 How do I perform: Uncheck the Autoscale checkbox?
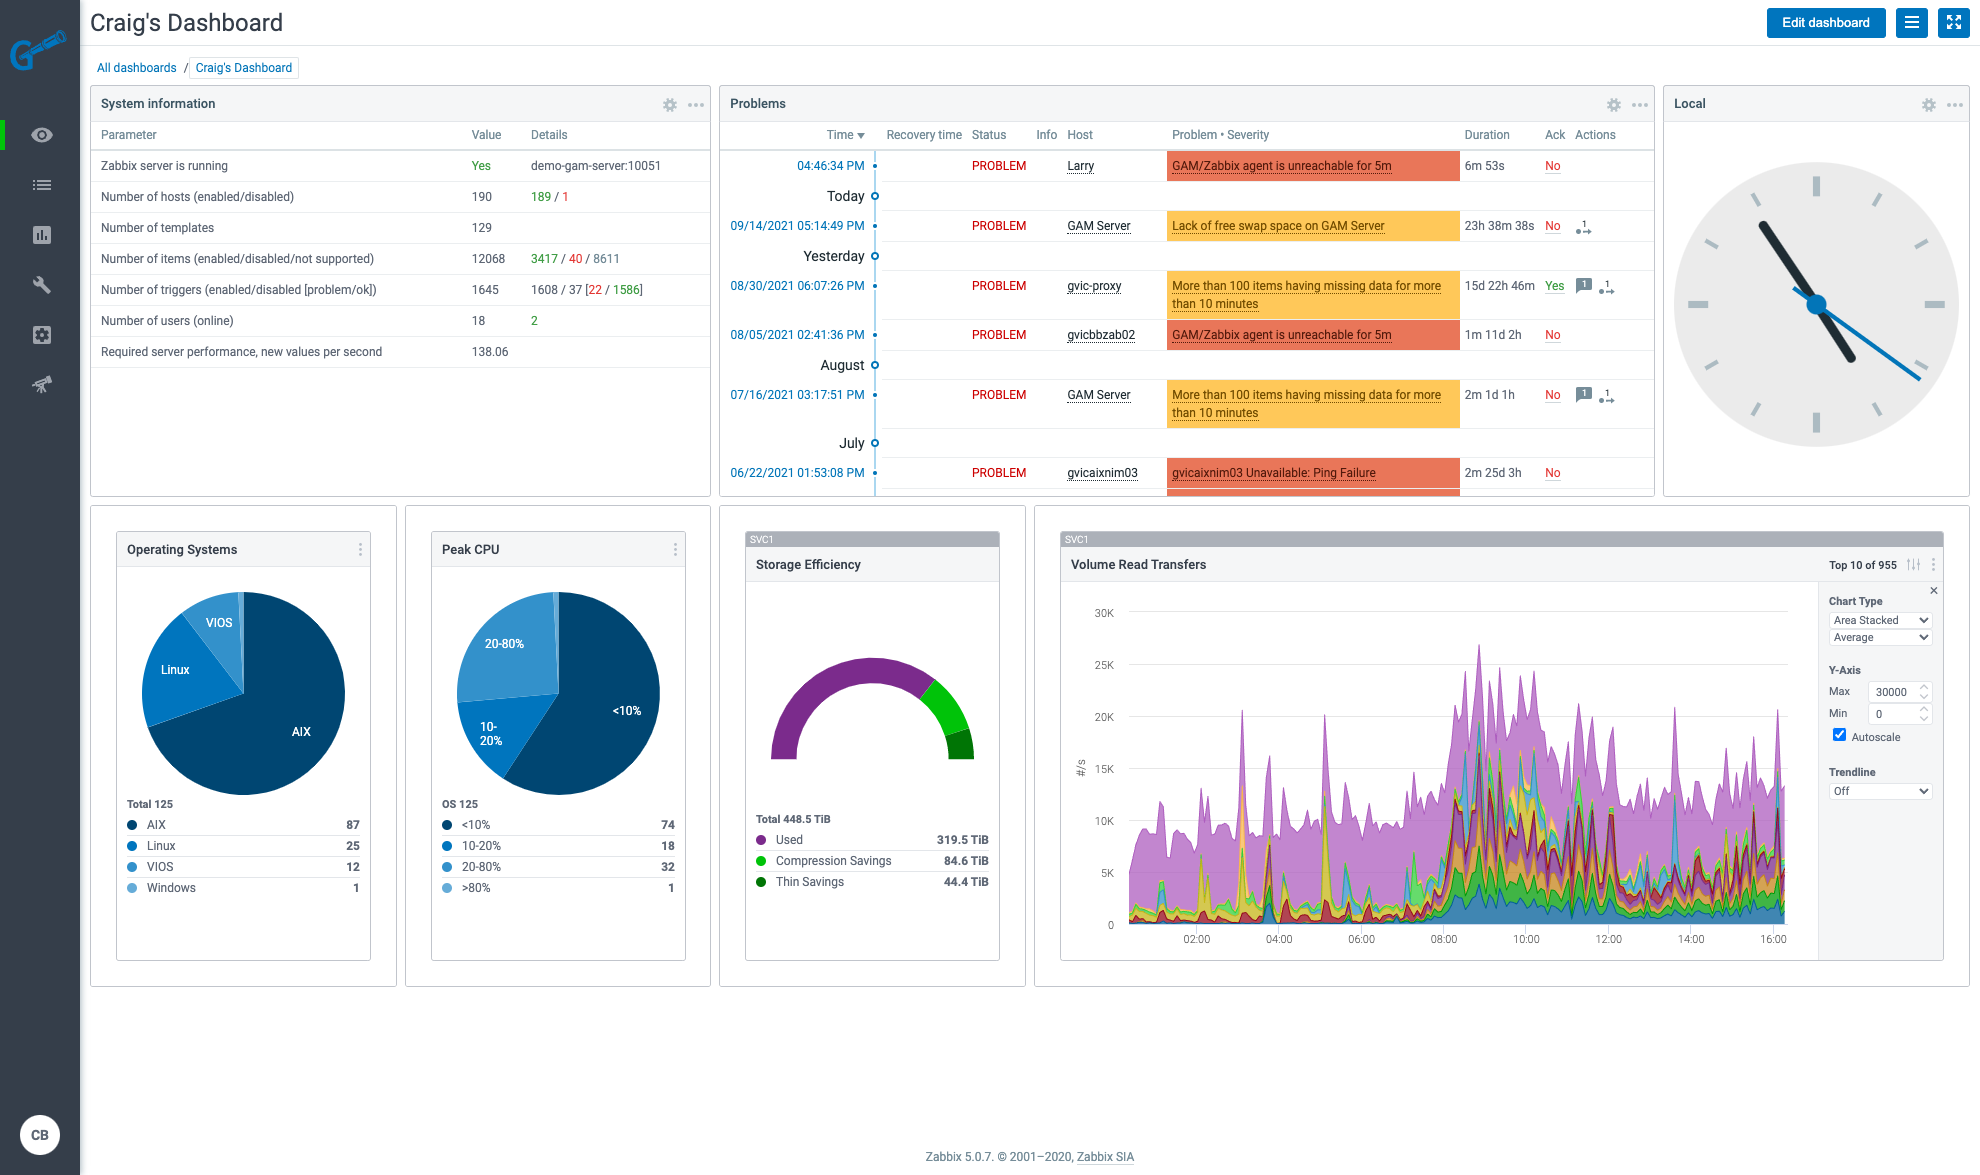click(x=1839, y=735)
